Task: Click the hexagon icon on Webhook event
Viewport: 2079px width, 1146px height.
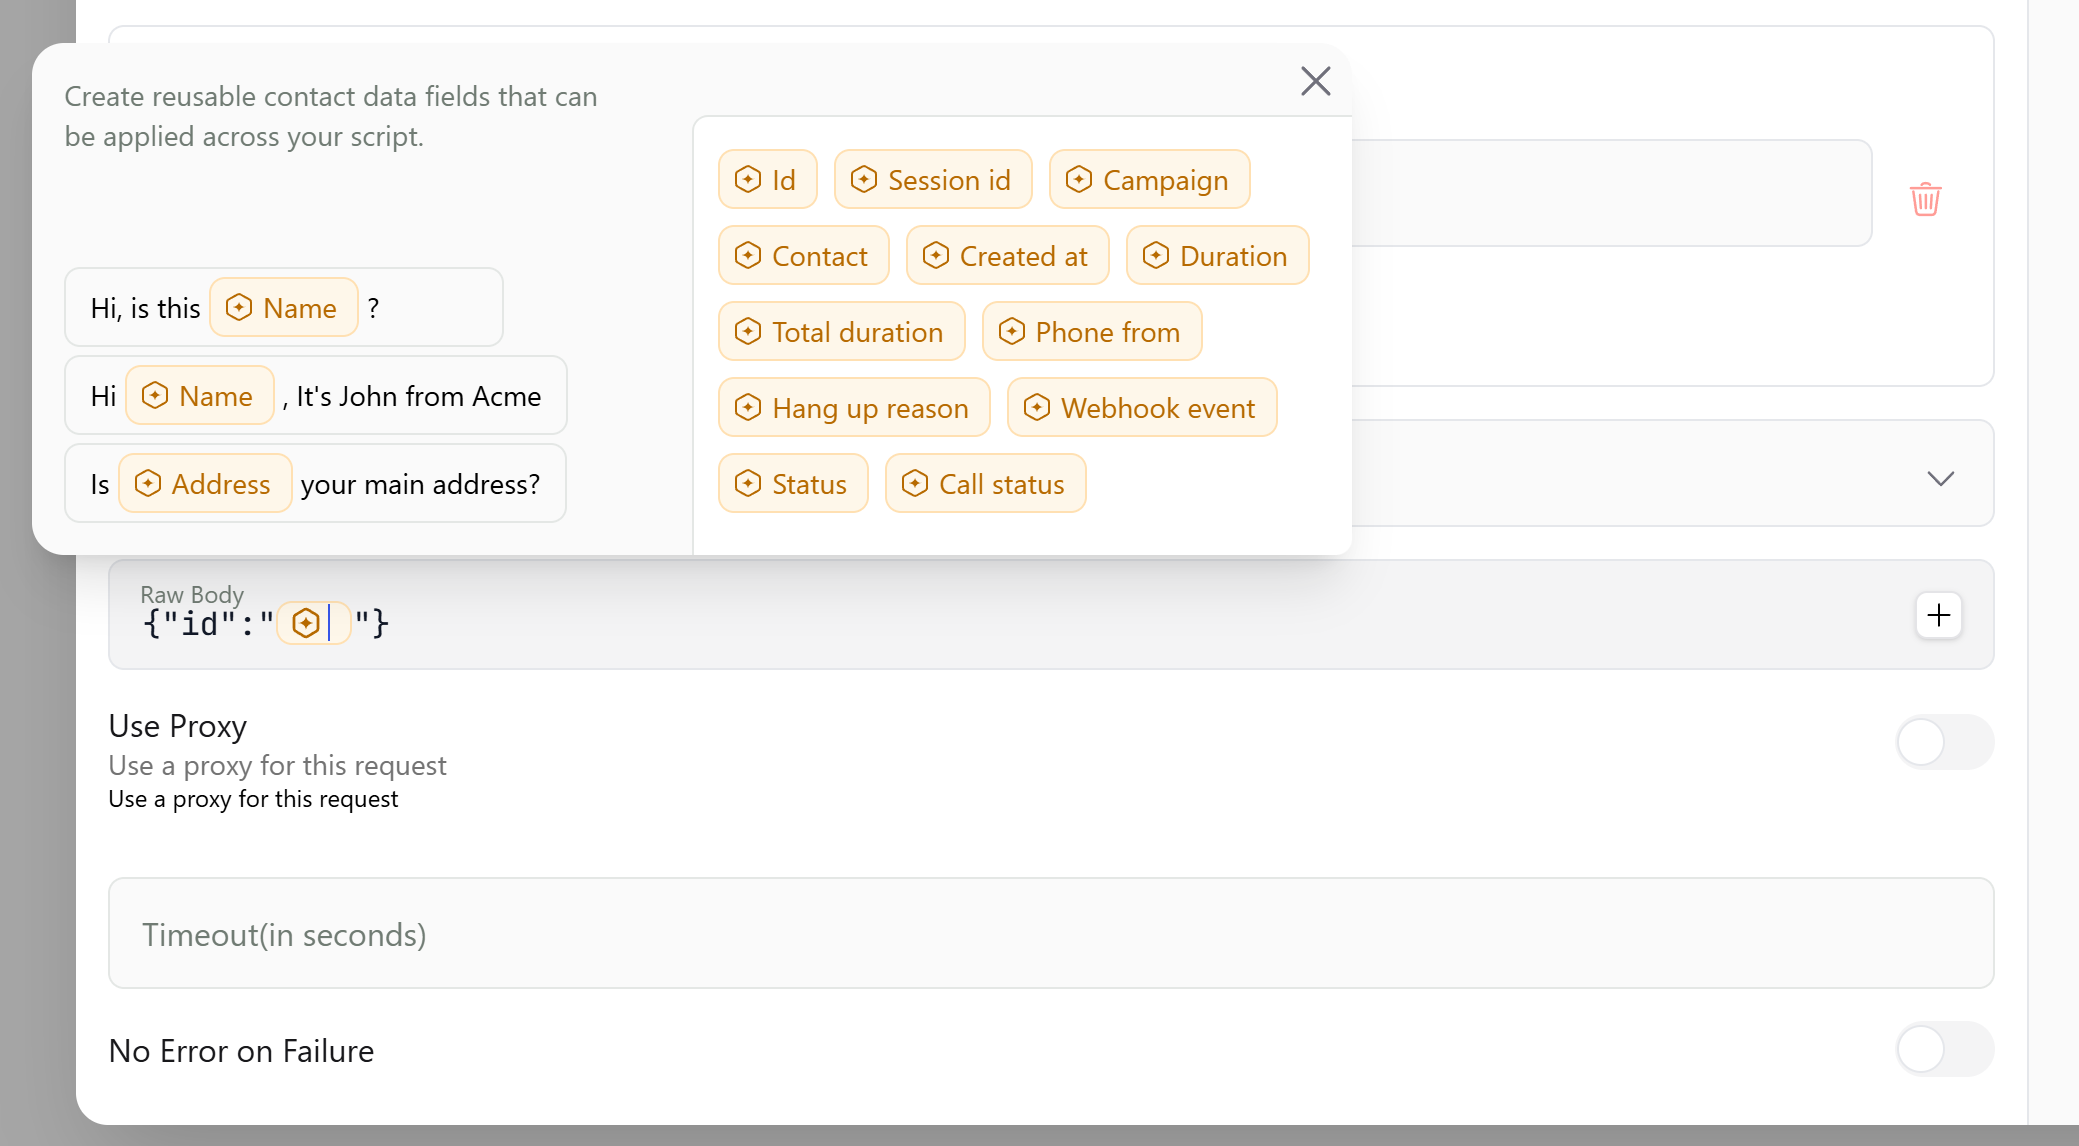Action: pyautogui.click(x=1038, y=407)
